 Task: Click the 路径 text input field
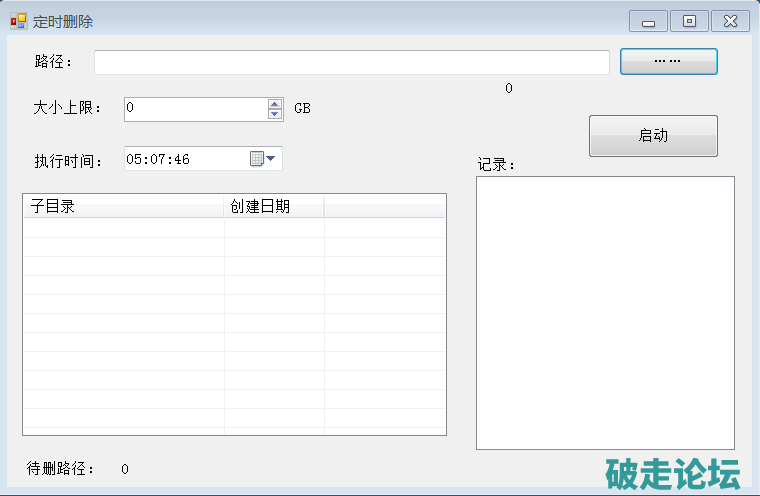[351, 62]
